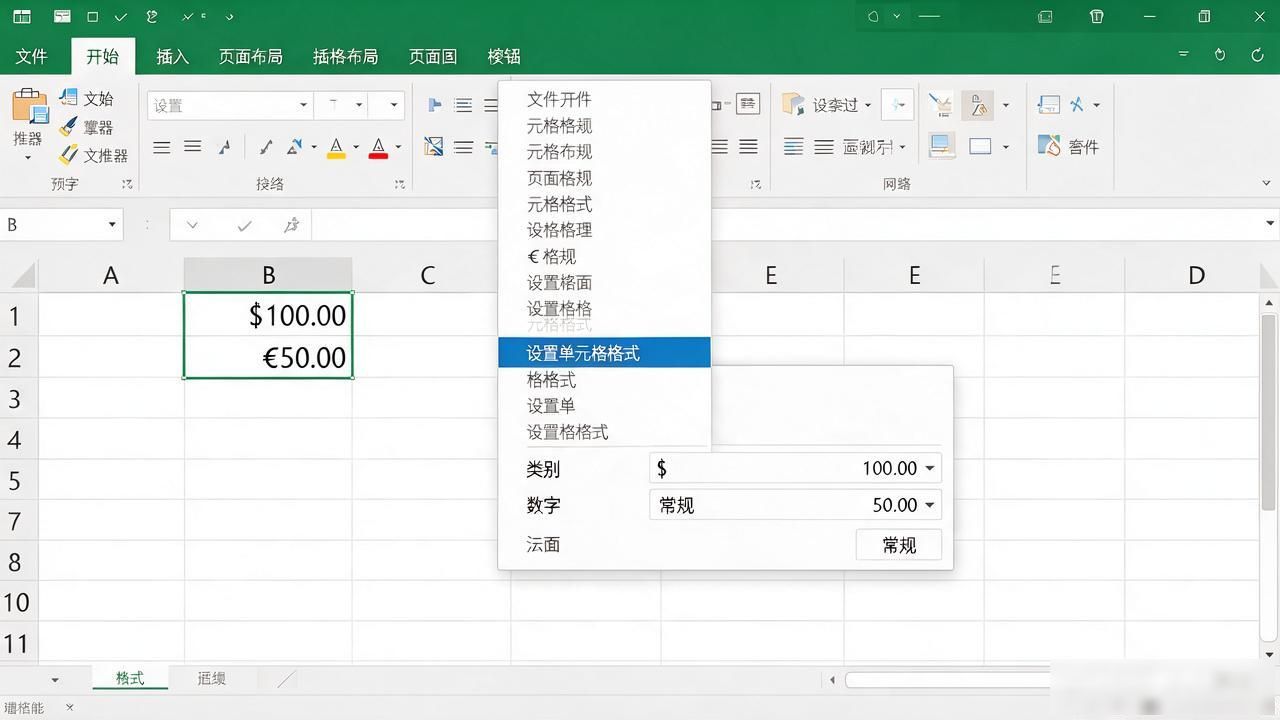
Task: Click the horizontal scrollbar left arrow
Action: click(x=832, y=680)
